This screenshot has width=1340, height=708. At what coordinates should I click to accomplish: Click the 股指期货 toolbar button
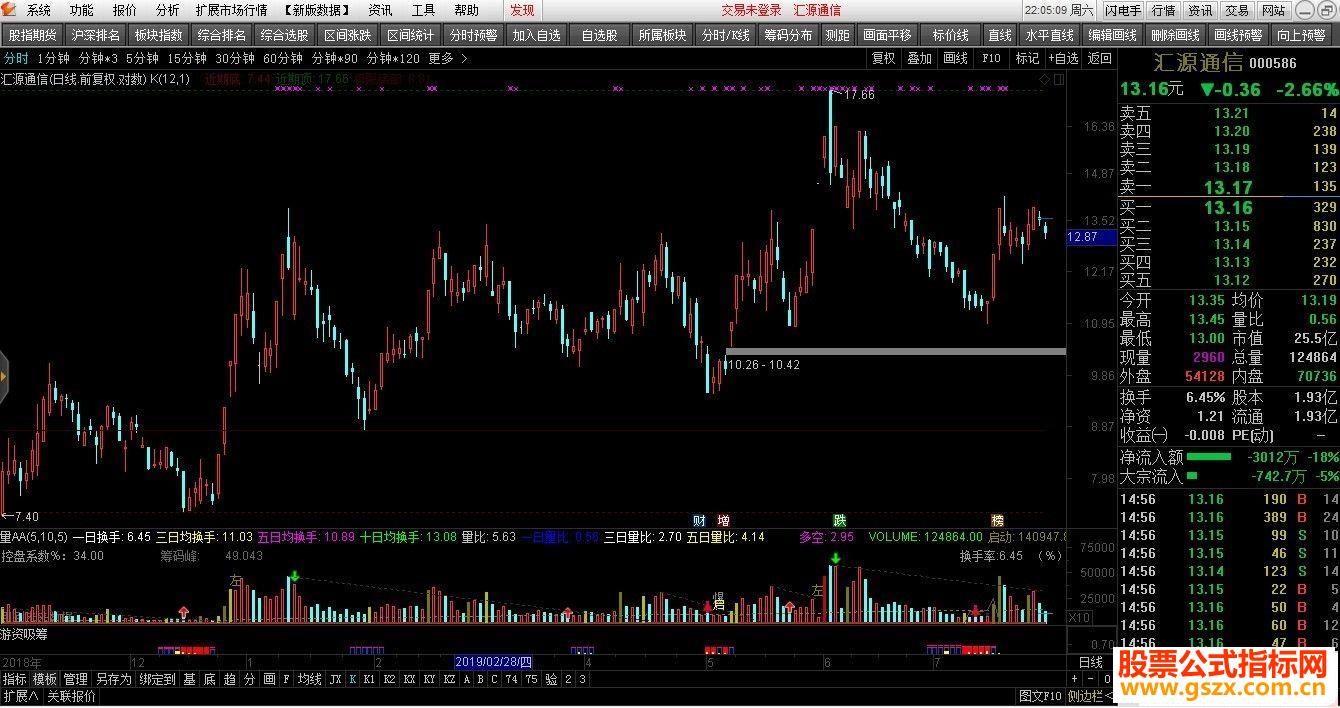coord(33,34)
